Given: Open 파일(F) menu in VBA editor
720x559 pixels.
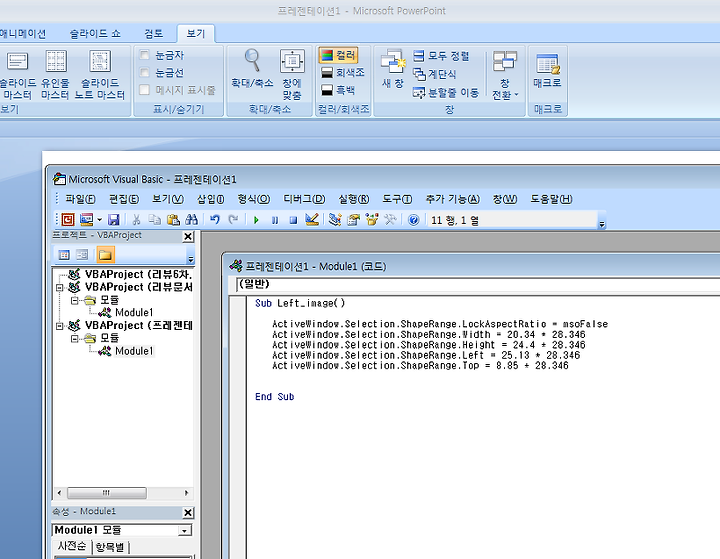Looking at the screenshot, I should tap(80, 199).
